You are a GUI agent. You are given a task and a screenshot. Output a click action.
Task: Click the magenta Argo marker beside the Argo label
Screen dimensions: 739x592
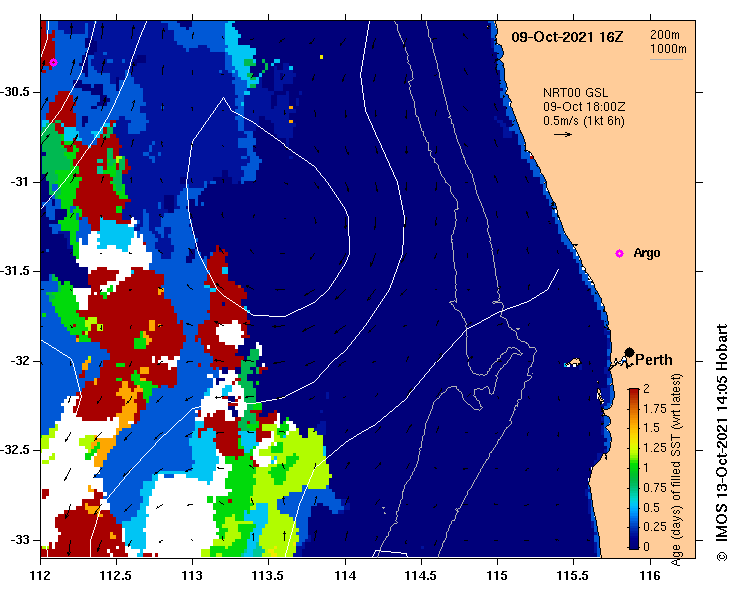[619, 253]
